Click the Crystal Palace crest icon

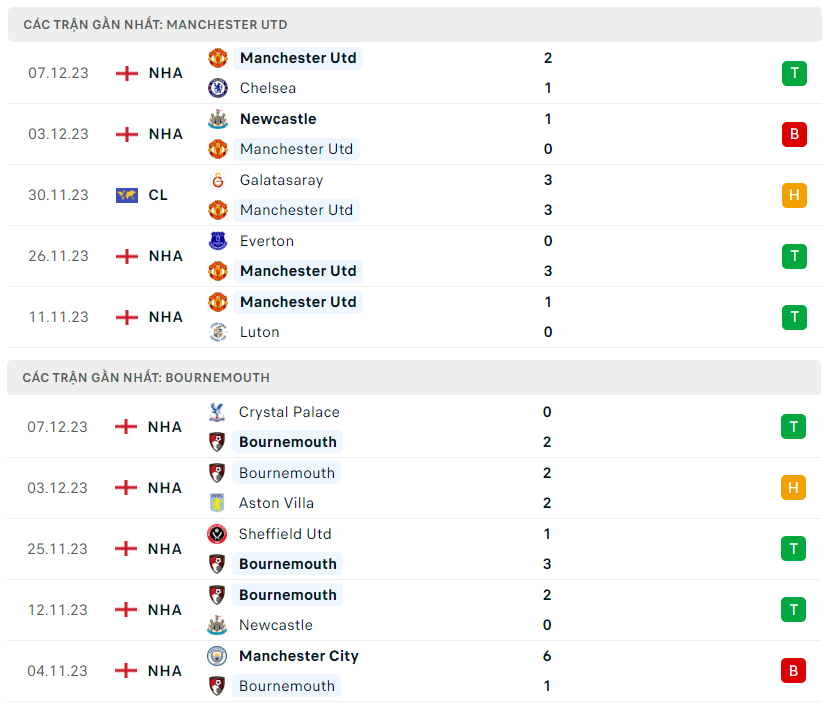click(216, 412)
